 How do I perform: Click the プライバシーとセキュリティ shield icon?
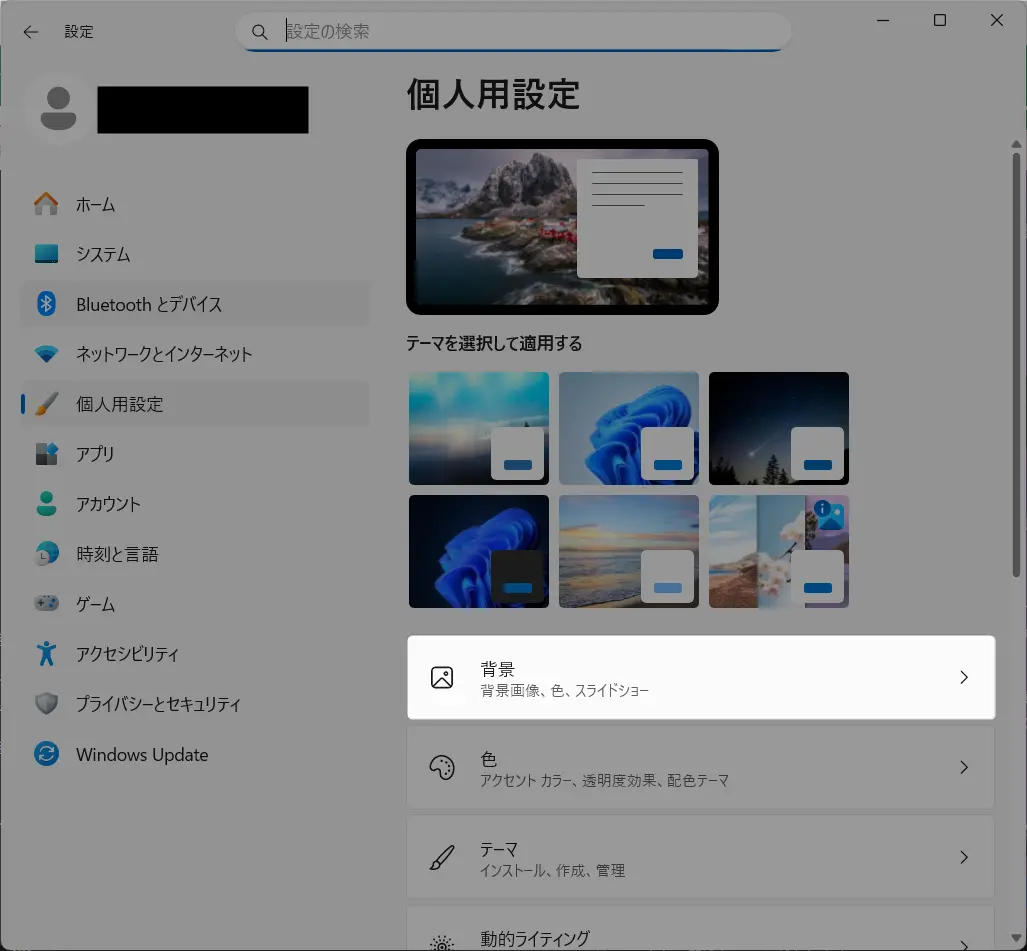click(46, 703)
